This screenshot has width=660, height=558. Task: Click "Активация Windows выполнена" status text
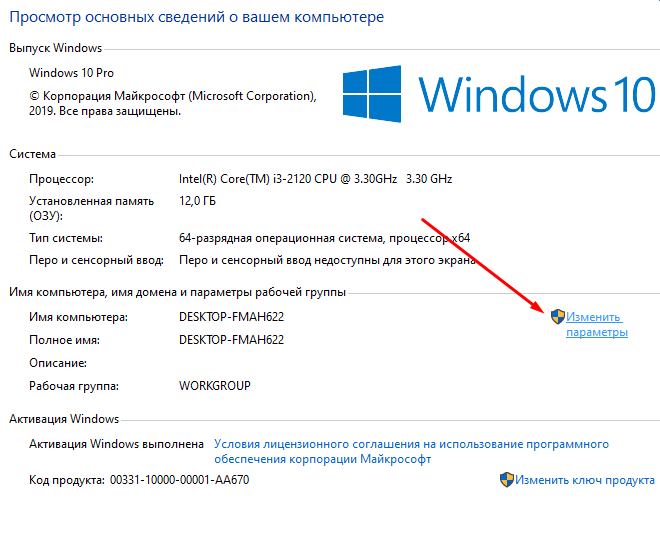116,444
